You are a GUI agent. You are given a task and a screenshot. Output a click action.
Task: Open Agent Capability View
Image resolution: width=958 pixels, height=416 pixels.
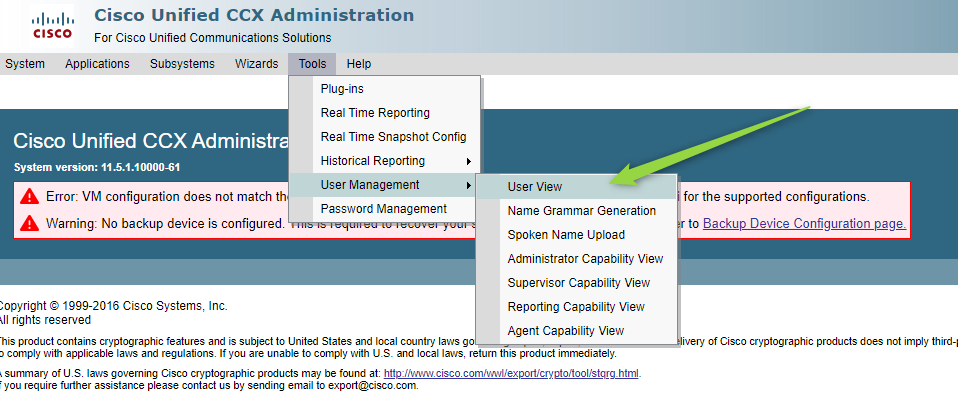click(x=576, y=330)
